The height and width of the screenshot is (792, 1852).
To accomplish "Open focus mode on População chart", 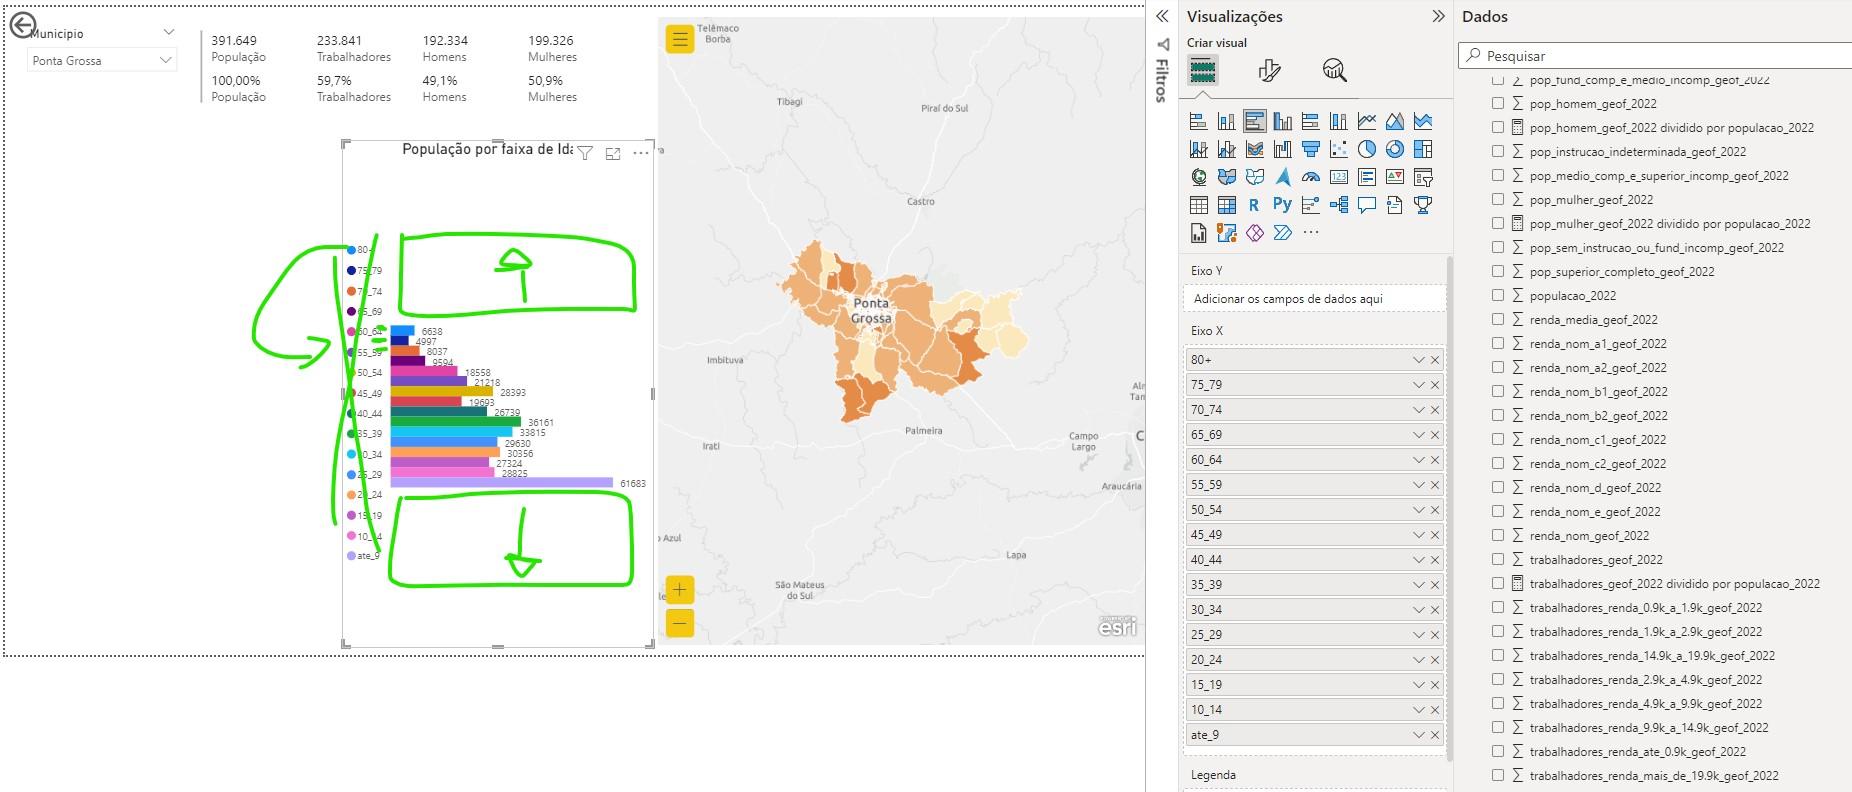I will [x=613, y=153].
